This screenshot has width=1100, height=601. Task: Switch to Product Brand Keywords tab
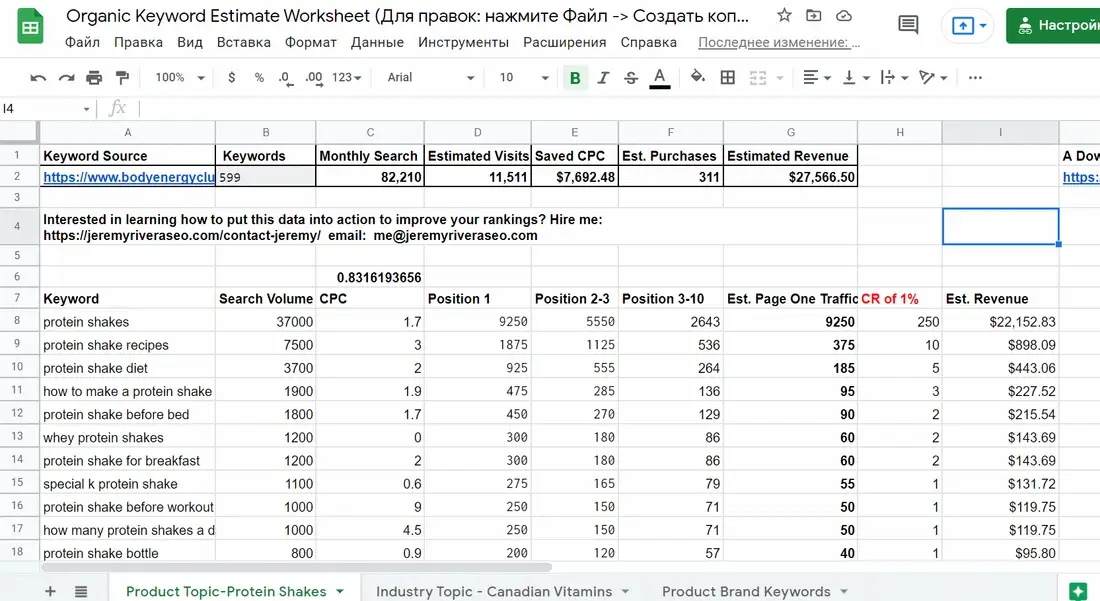(746, 591)
